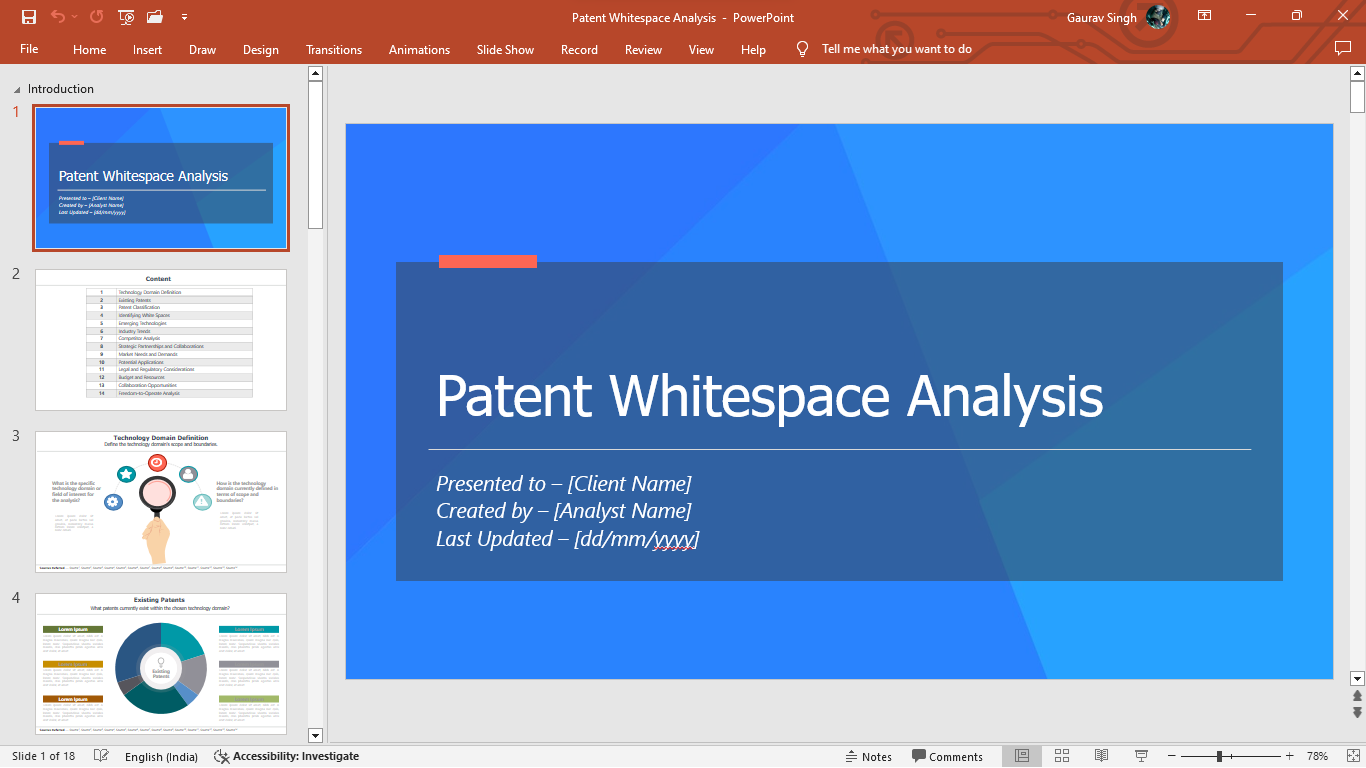
Task: Go to previous slide with double-up arrow
Action: pyautogui.click(x=1357, y=696)
